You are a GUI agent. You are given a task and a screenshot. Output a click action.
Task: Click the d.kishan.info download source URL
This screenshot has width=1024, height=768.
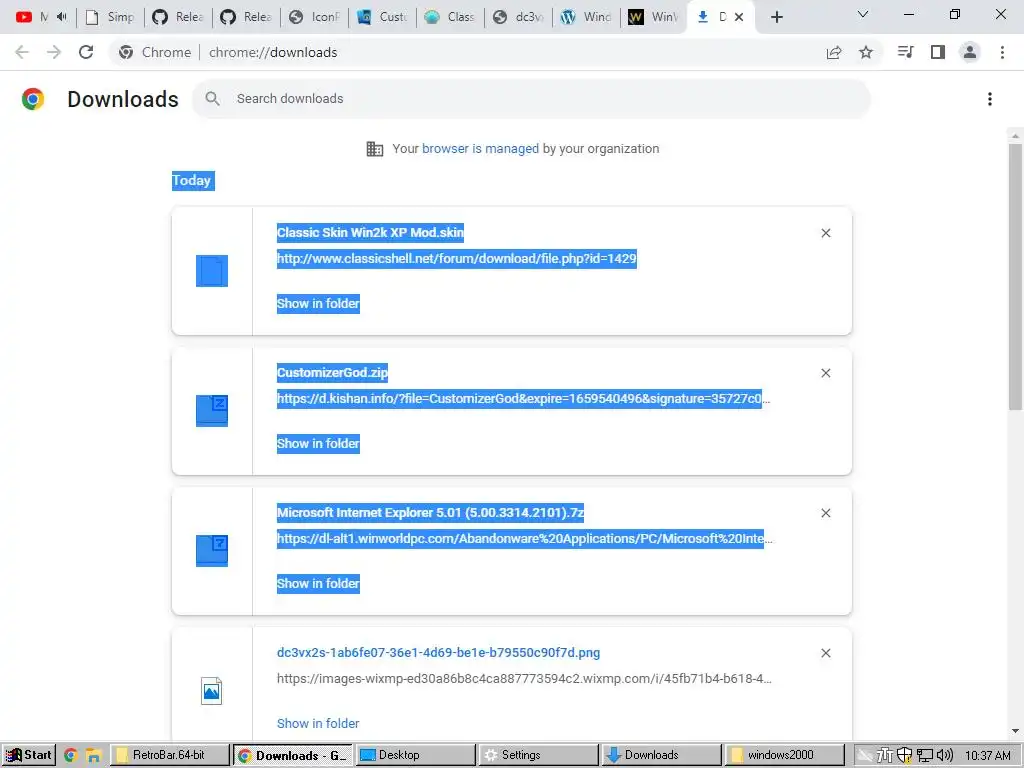pos(523,398)
